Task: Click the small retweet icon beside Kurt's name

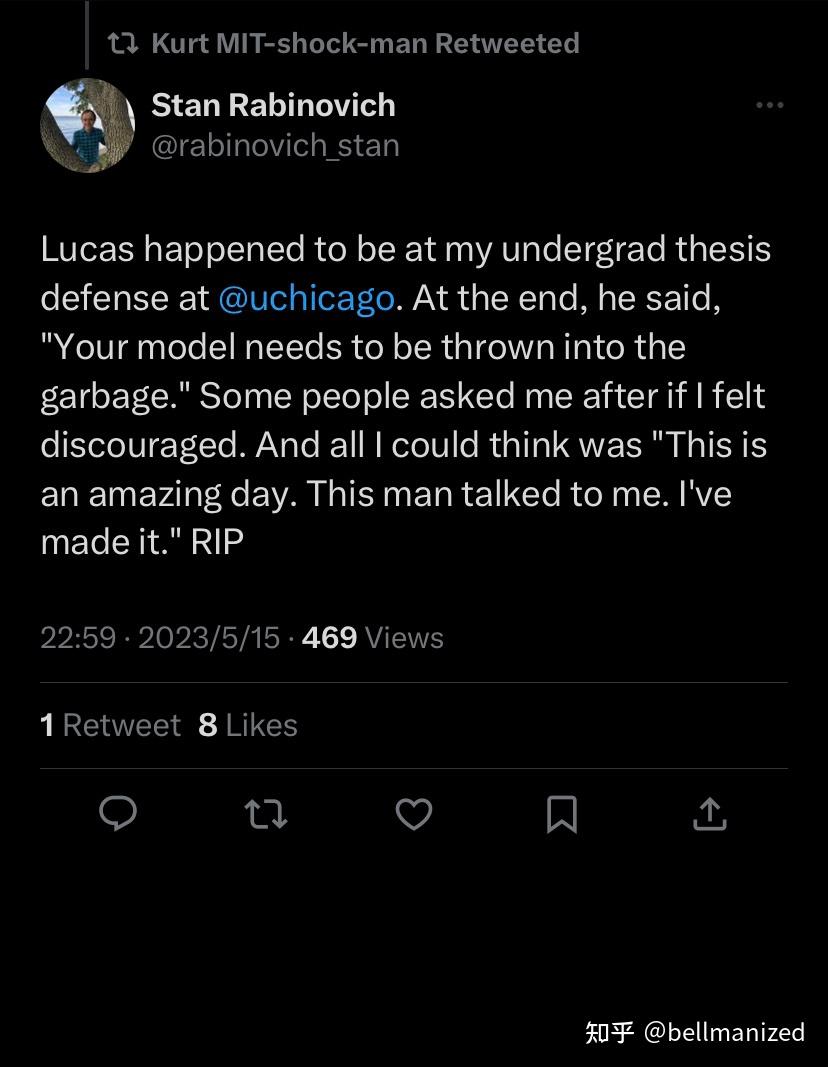Action: pos(123,43)
